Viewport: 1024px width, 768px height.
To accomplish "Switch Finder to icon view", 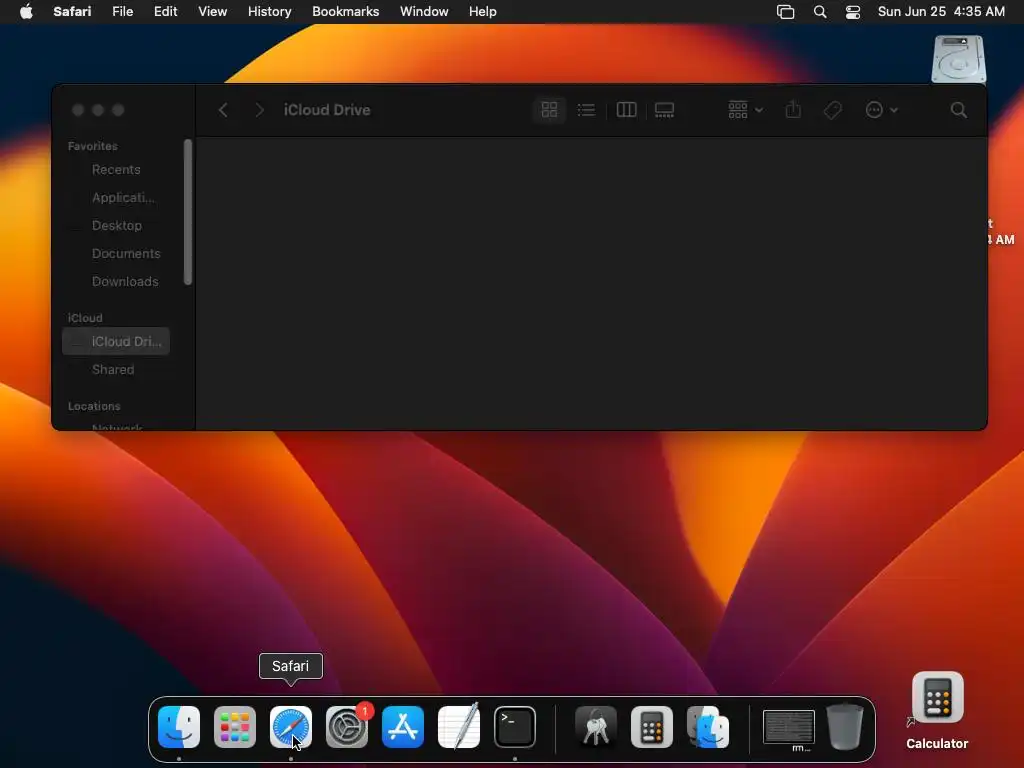I will [549, 110].
